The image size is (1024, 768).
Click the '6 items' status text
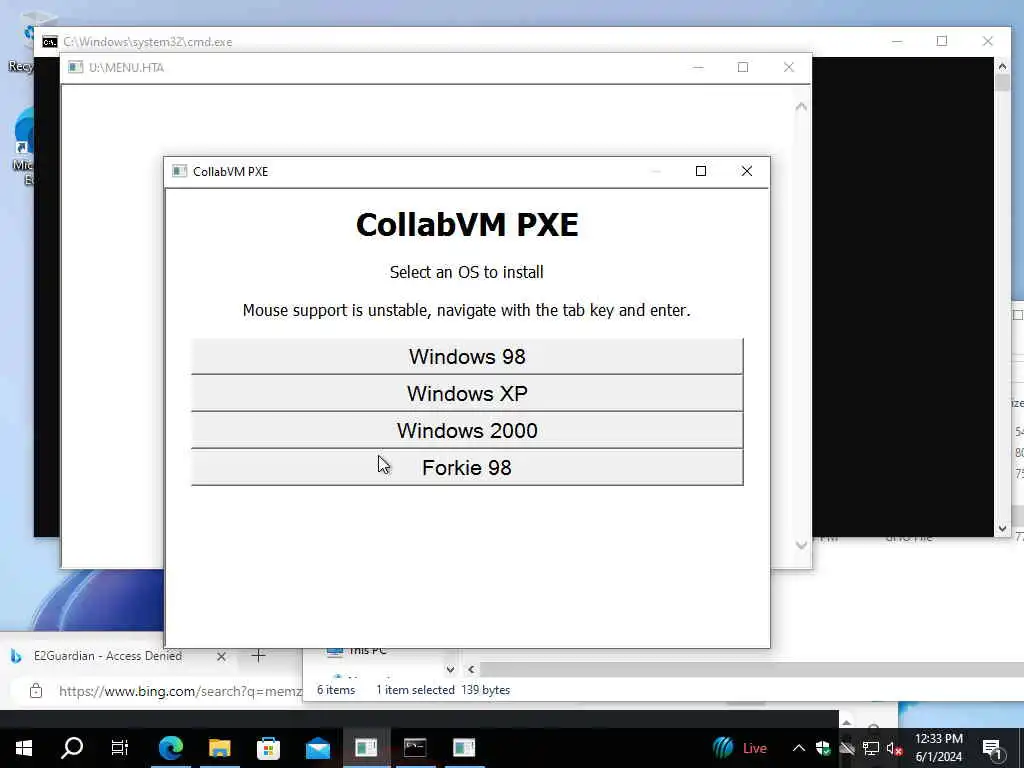tap(336, 690)
